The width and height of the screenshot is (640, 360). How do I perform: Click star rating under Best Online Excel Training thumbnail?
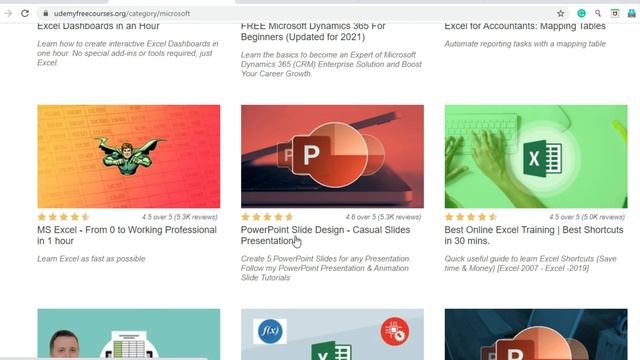pos(471,217)
